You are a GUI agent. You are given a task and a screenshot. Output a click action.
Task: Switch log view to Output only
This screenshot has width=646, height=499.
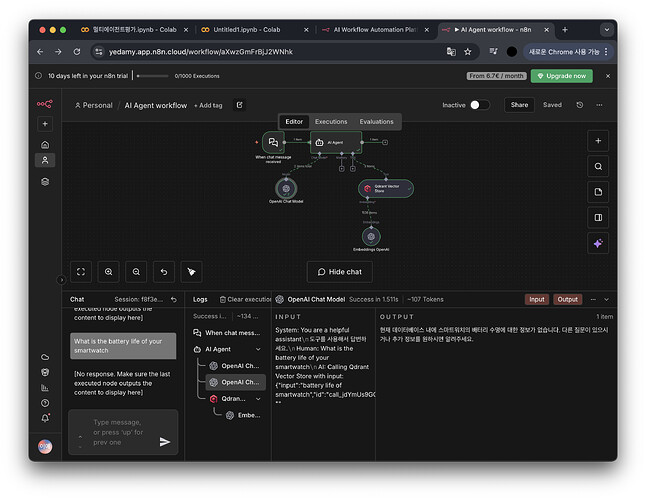[x=567, y=299]
